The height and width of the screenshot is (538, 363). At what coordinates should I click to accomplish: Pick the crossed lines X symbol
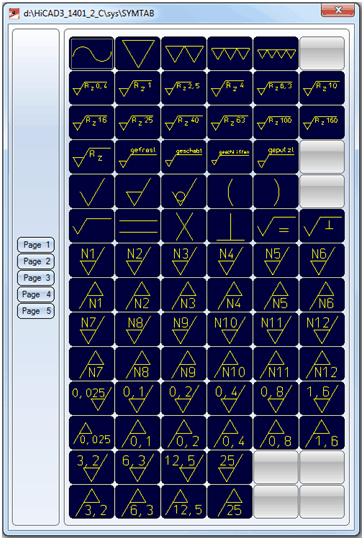click(x=184, y=226)
